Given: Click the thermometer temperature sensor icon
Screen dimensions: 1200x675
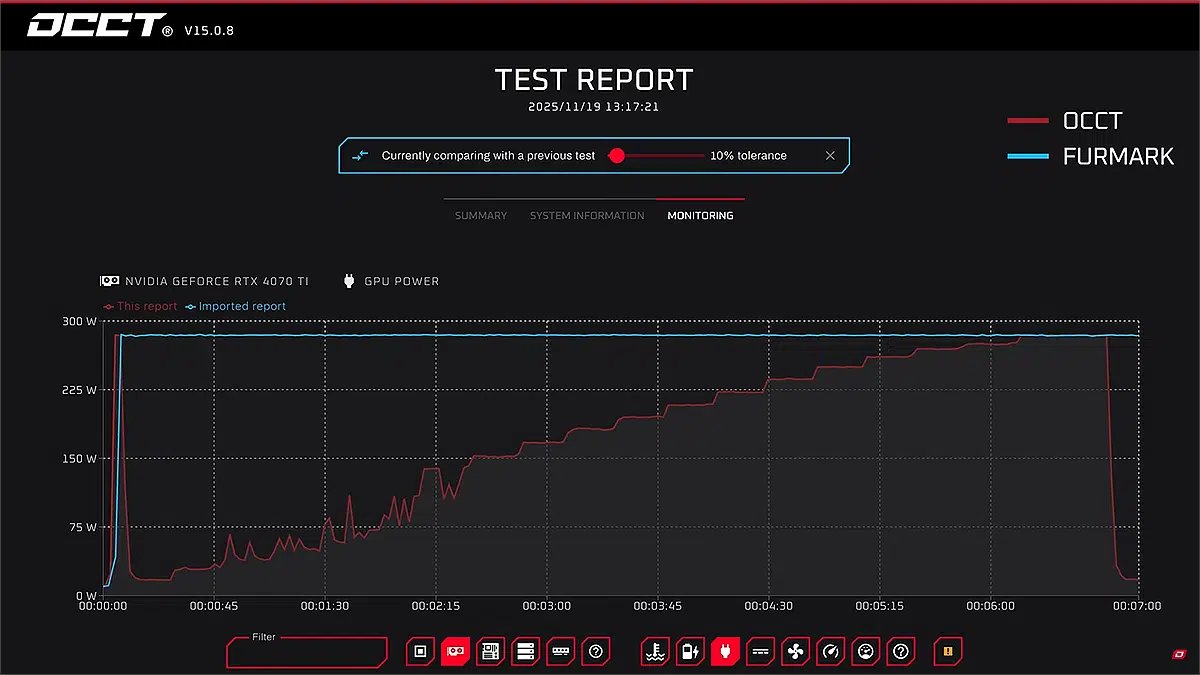Looking at the screenshot, I should click(x=655, y=651).
